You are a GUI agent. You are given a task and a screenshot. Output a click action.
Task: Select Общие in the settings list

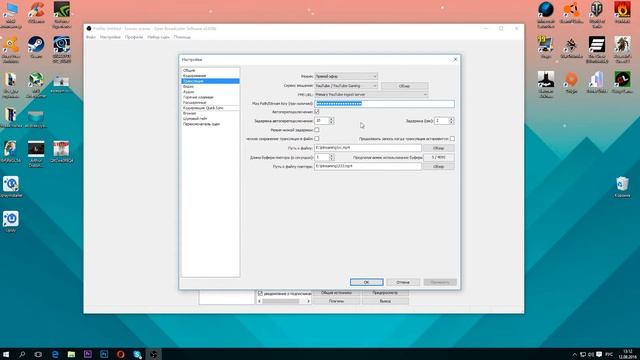tap(210, 70)
